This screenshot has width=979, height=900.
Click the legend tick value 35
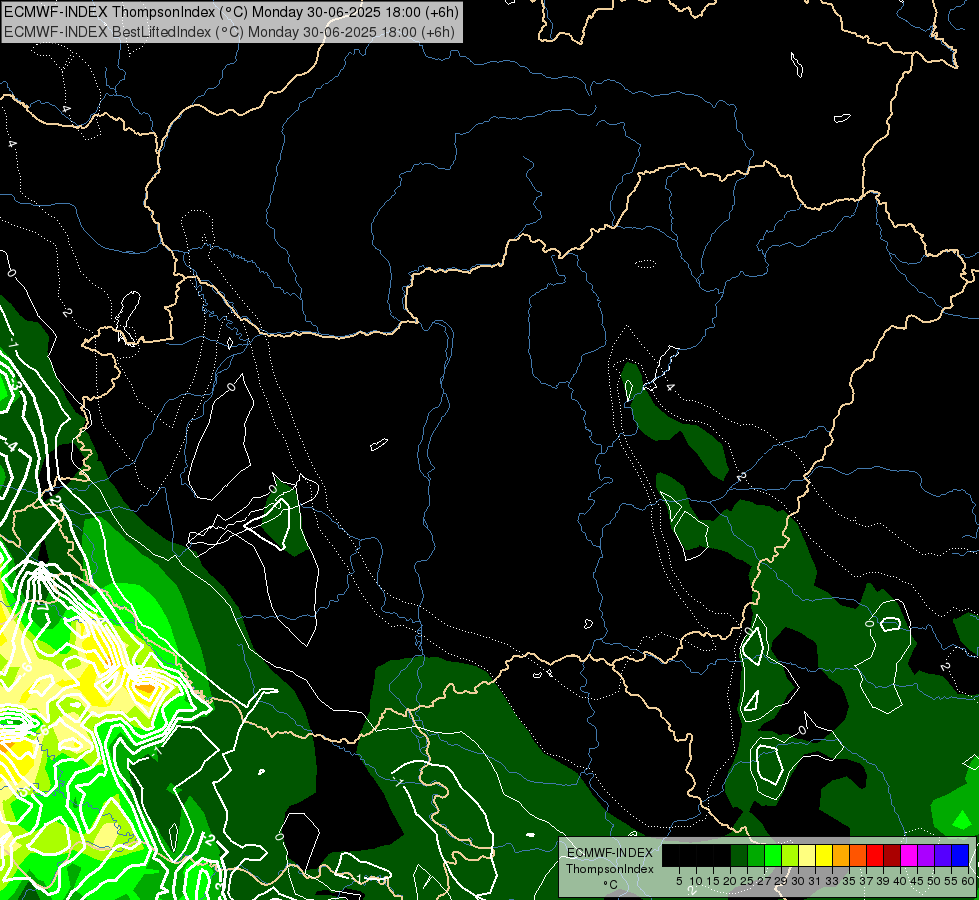850,881
